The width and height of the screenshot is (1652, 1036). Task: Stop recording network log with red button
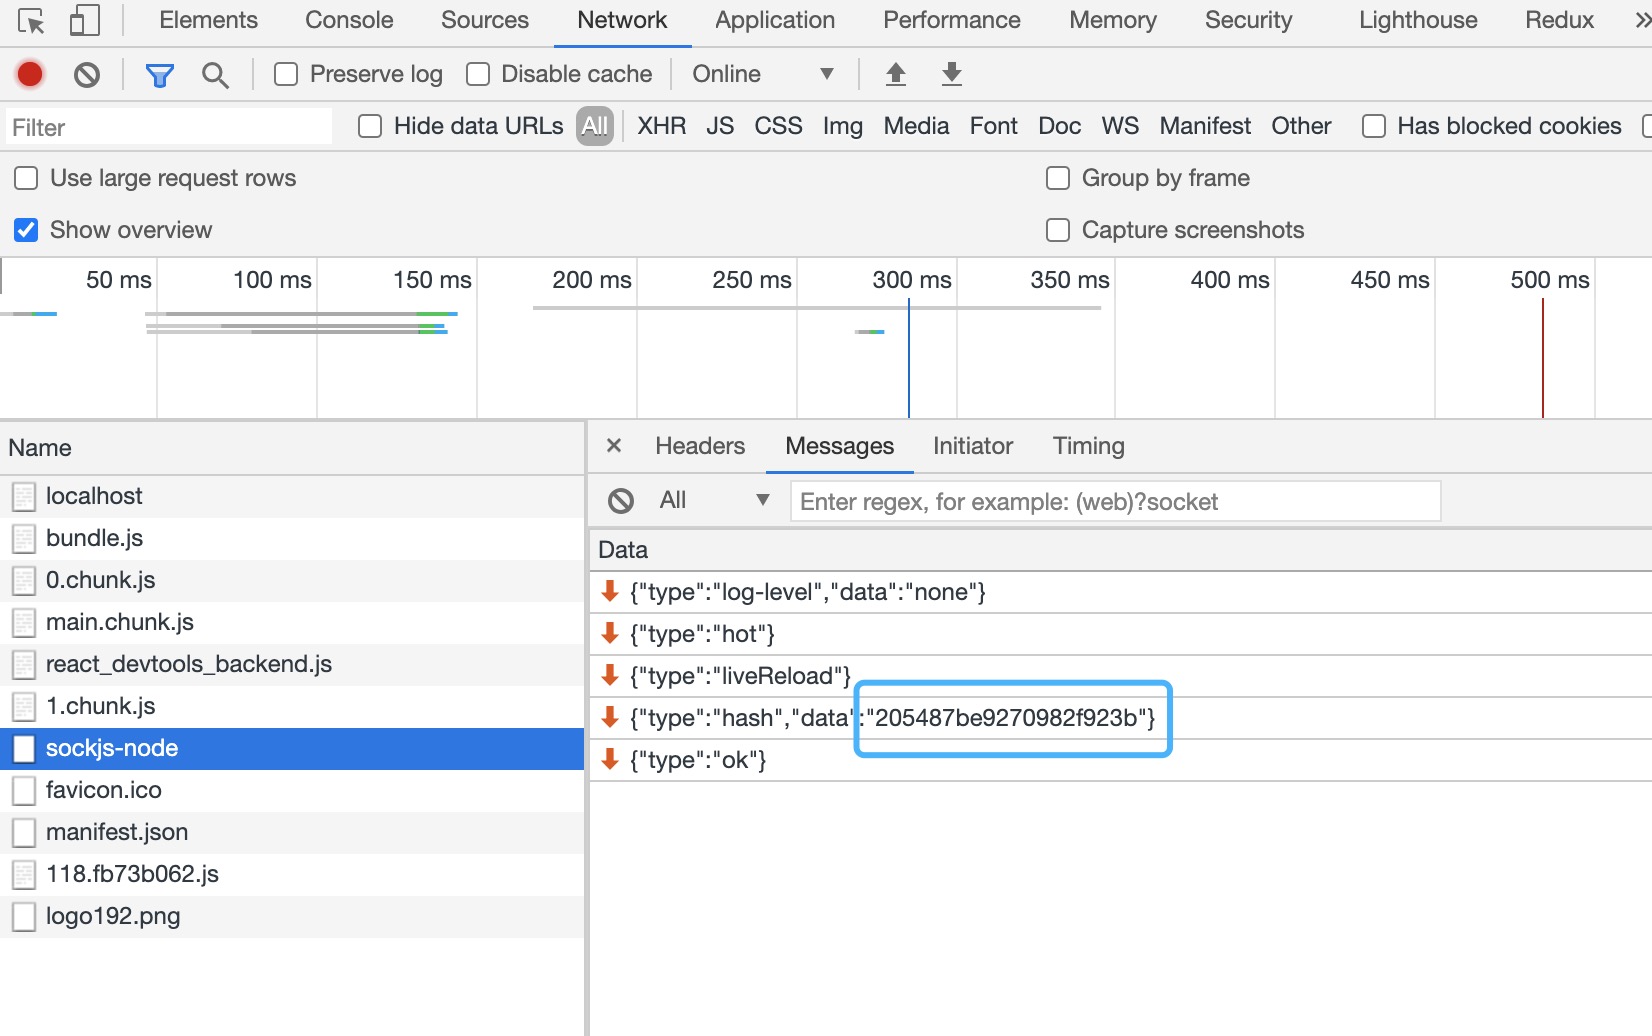coord(30,74)
